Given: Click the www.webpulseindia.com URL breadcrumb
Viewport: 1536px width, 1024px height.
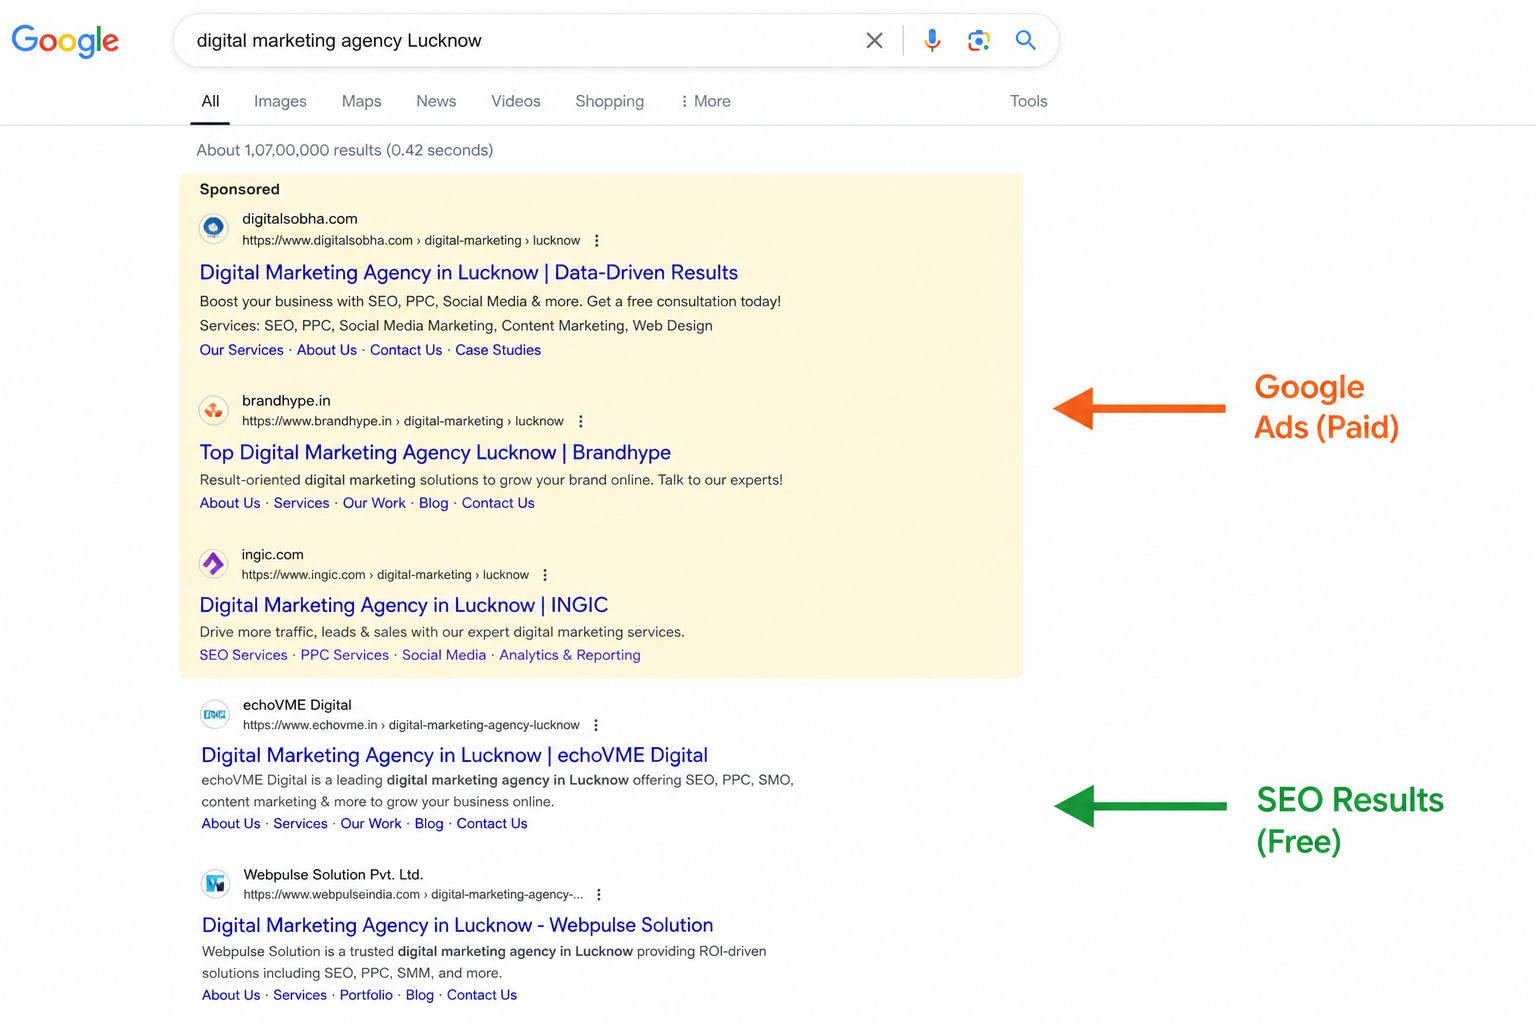Looking at the screenshot, I should 413,895.
